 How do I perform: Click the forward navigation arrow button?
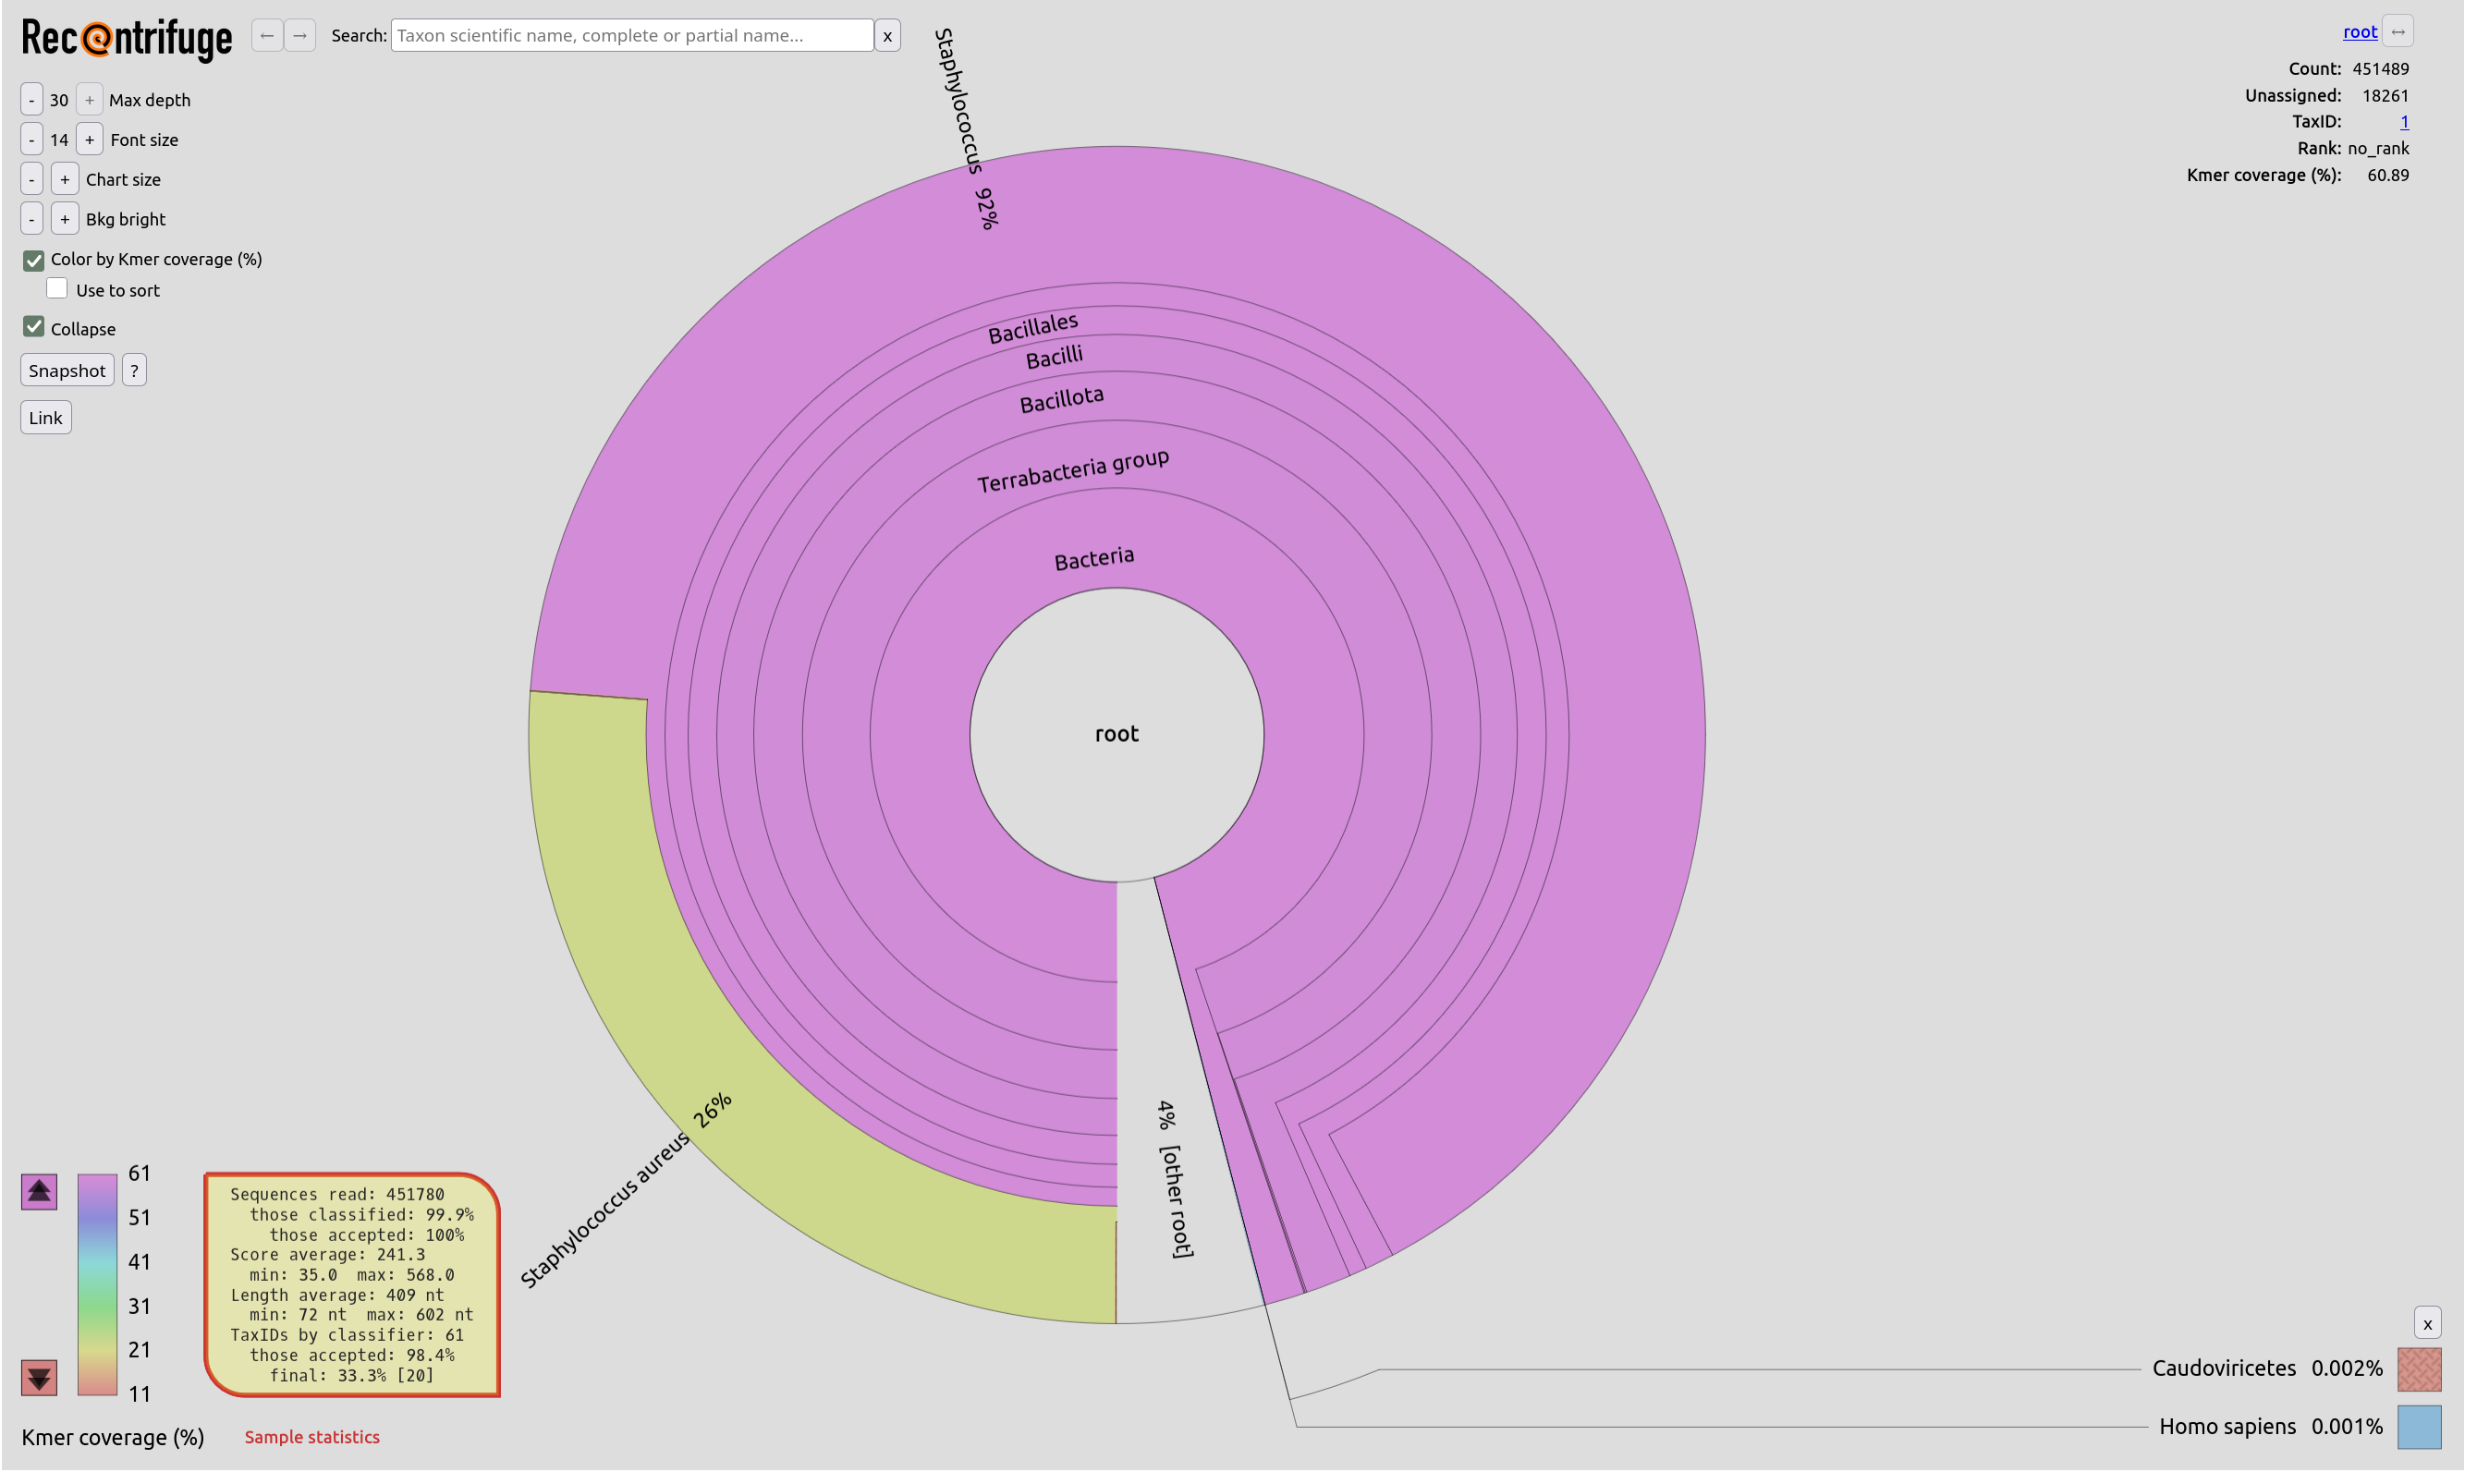pos(300,36)
